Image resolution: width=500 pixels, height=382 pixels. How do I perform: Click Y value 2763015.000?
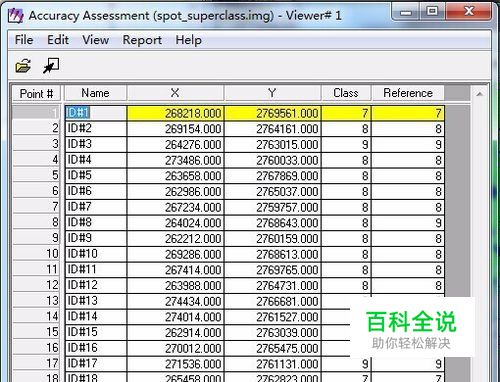[273, 144]
